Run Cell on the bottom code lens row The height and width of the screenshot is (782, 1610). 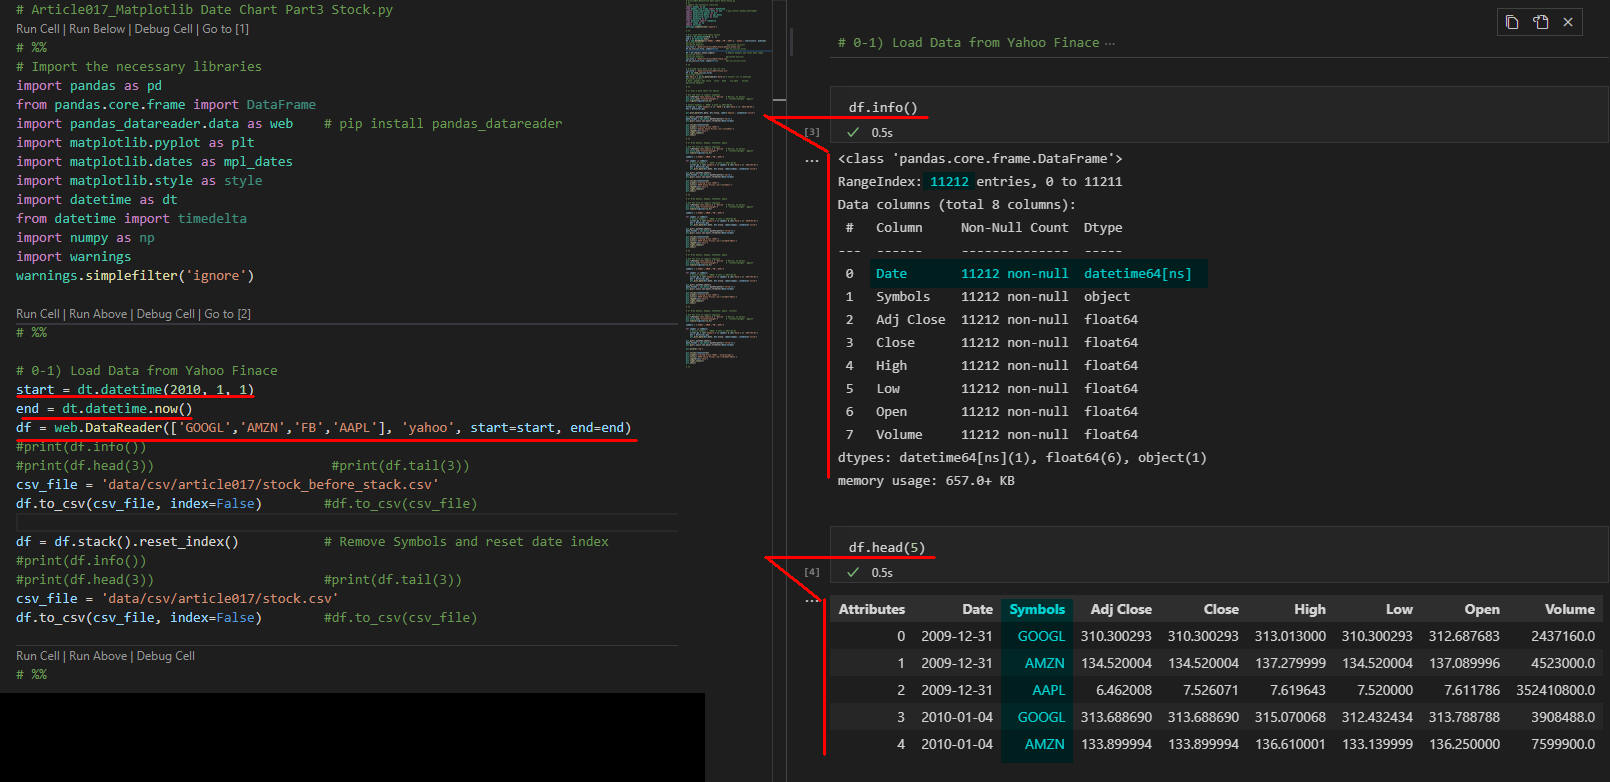click(x=38, y=656)
